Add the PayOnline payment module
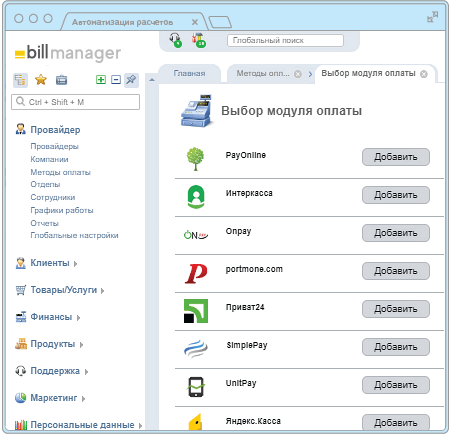 396,157
